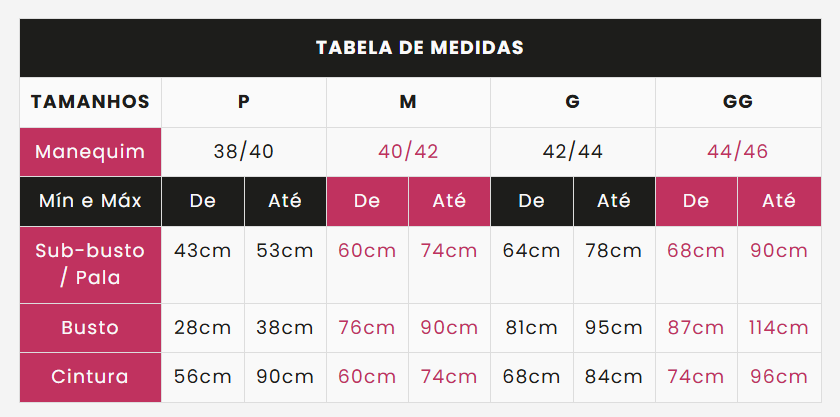Viewport: 840px width, 417px height.
Task: Click the Busto row label
Action: 91,328
